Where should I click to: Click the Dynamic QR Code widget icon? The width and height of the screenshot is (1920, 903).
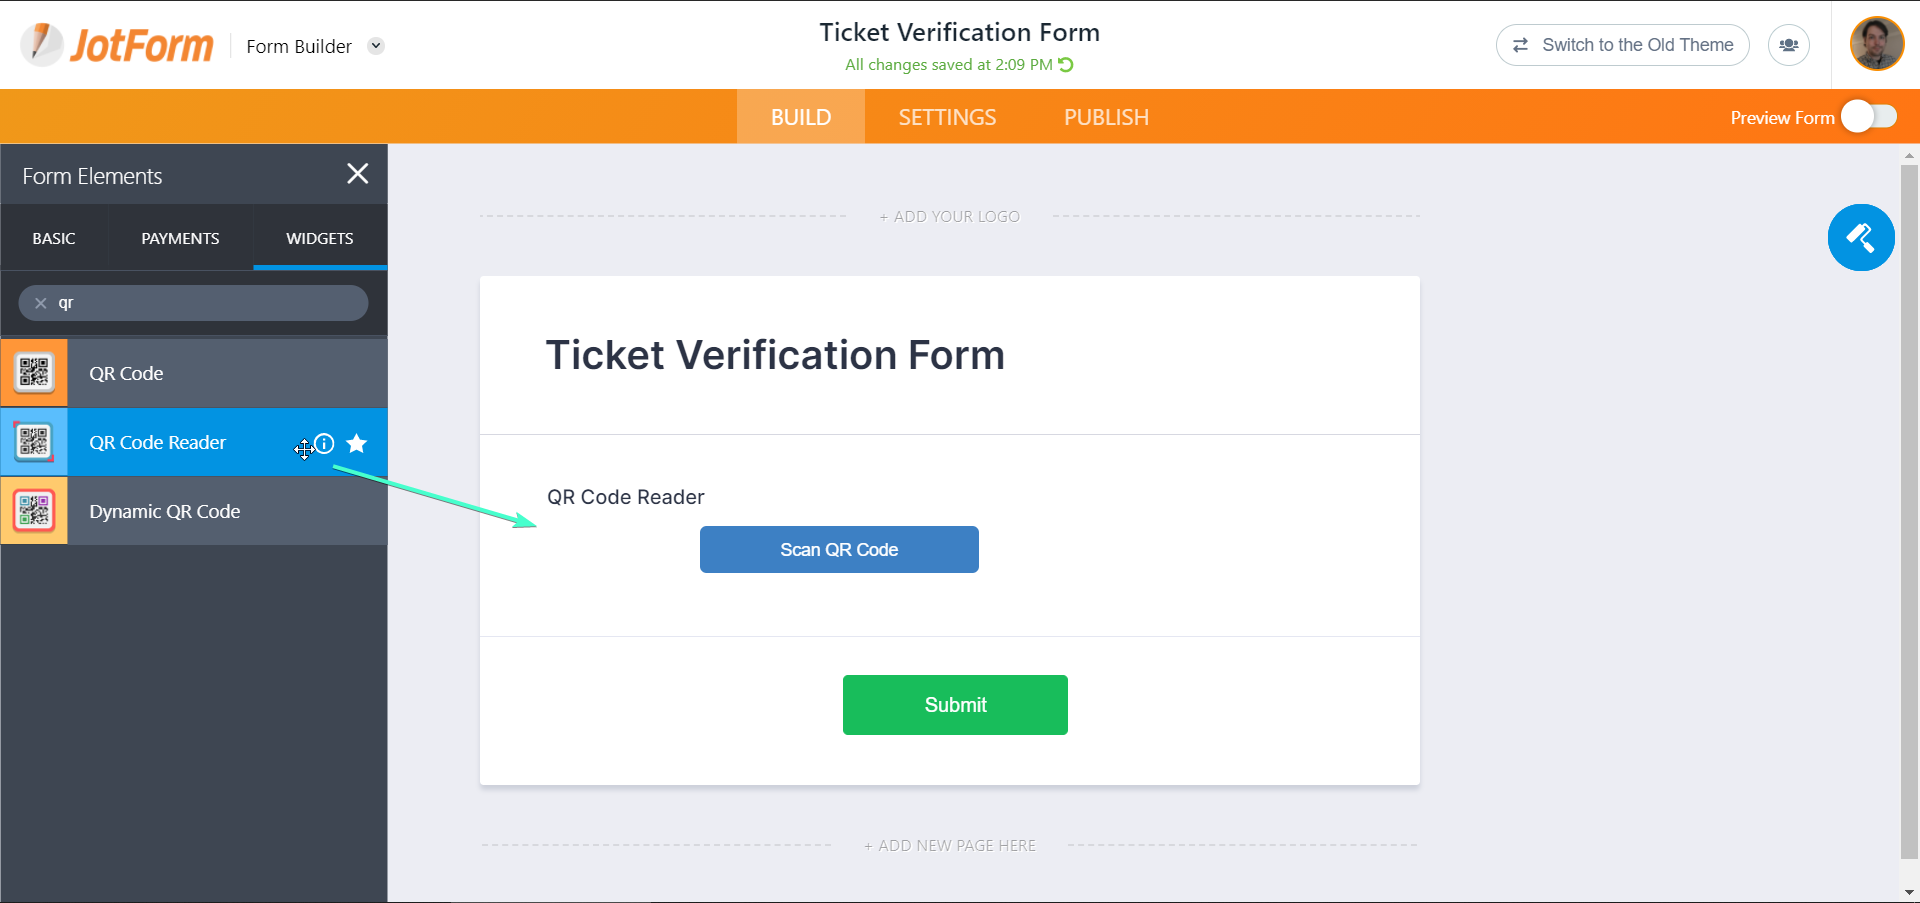pyautogui.click(x=34, y=511)
